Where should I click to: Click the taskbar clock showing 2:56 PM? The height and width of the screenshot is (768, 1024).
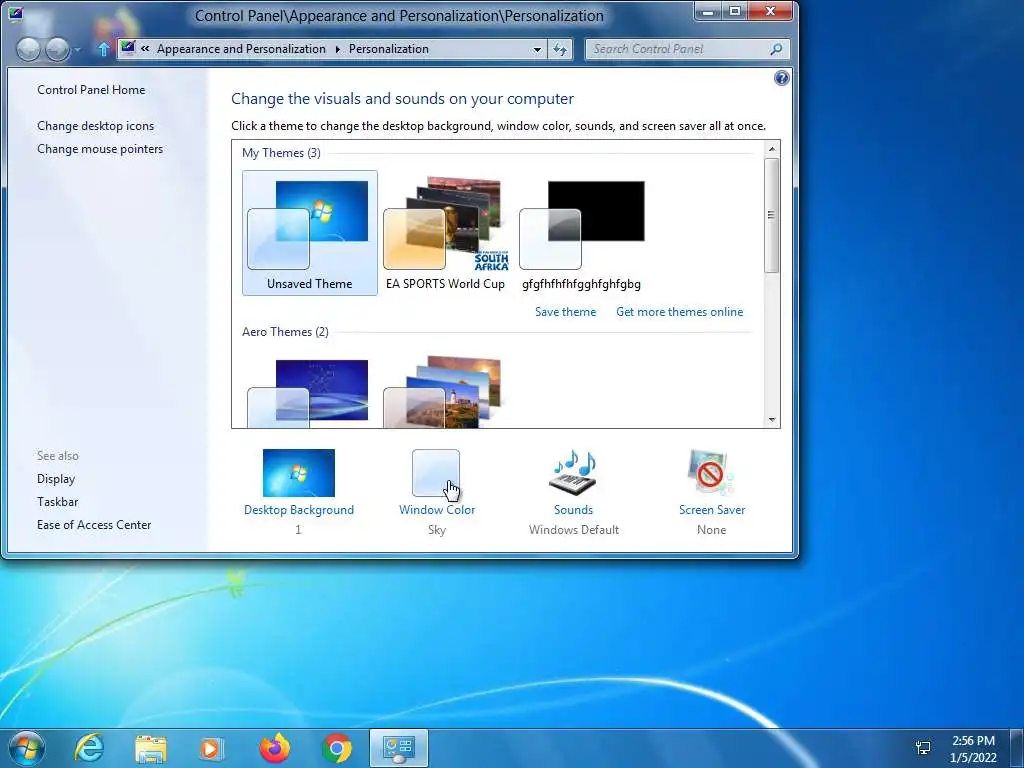click(973, 748)
